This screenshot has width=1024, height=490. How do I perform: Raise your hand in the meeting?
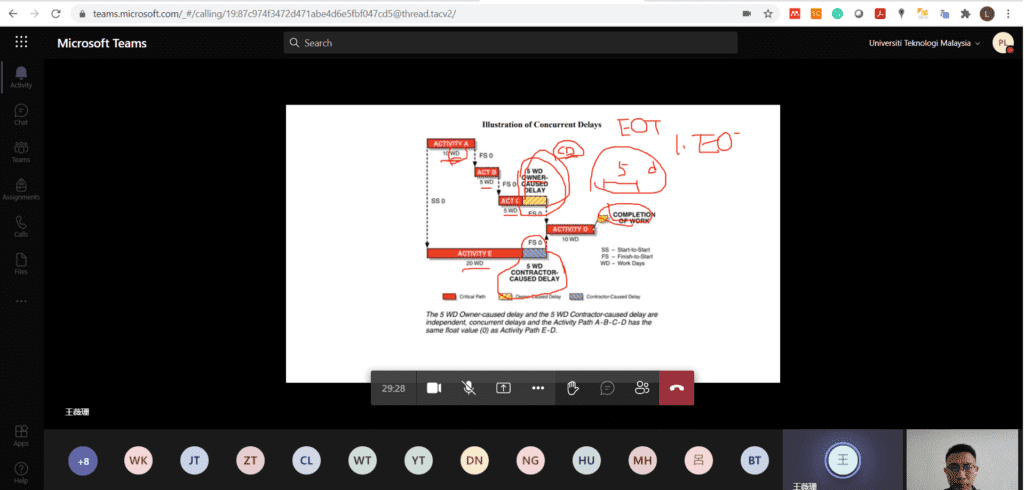[x=573, y=388]
